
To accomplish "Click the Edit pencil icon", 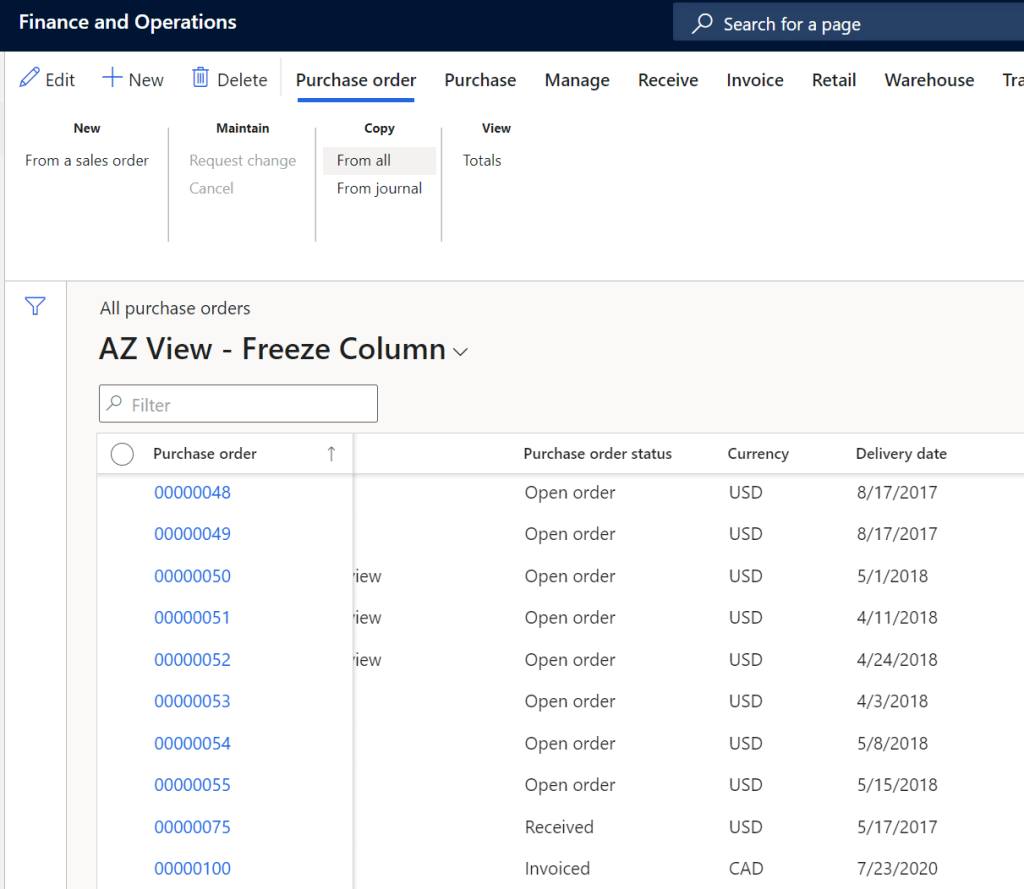I will click(30, 78).
